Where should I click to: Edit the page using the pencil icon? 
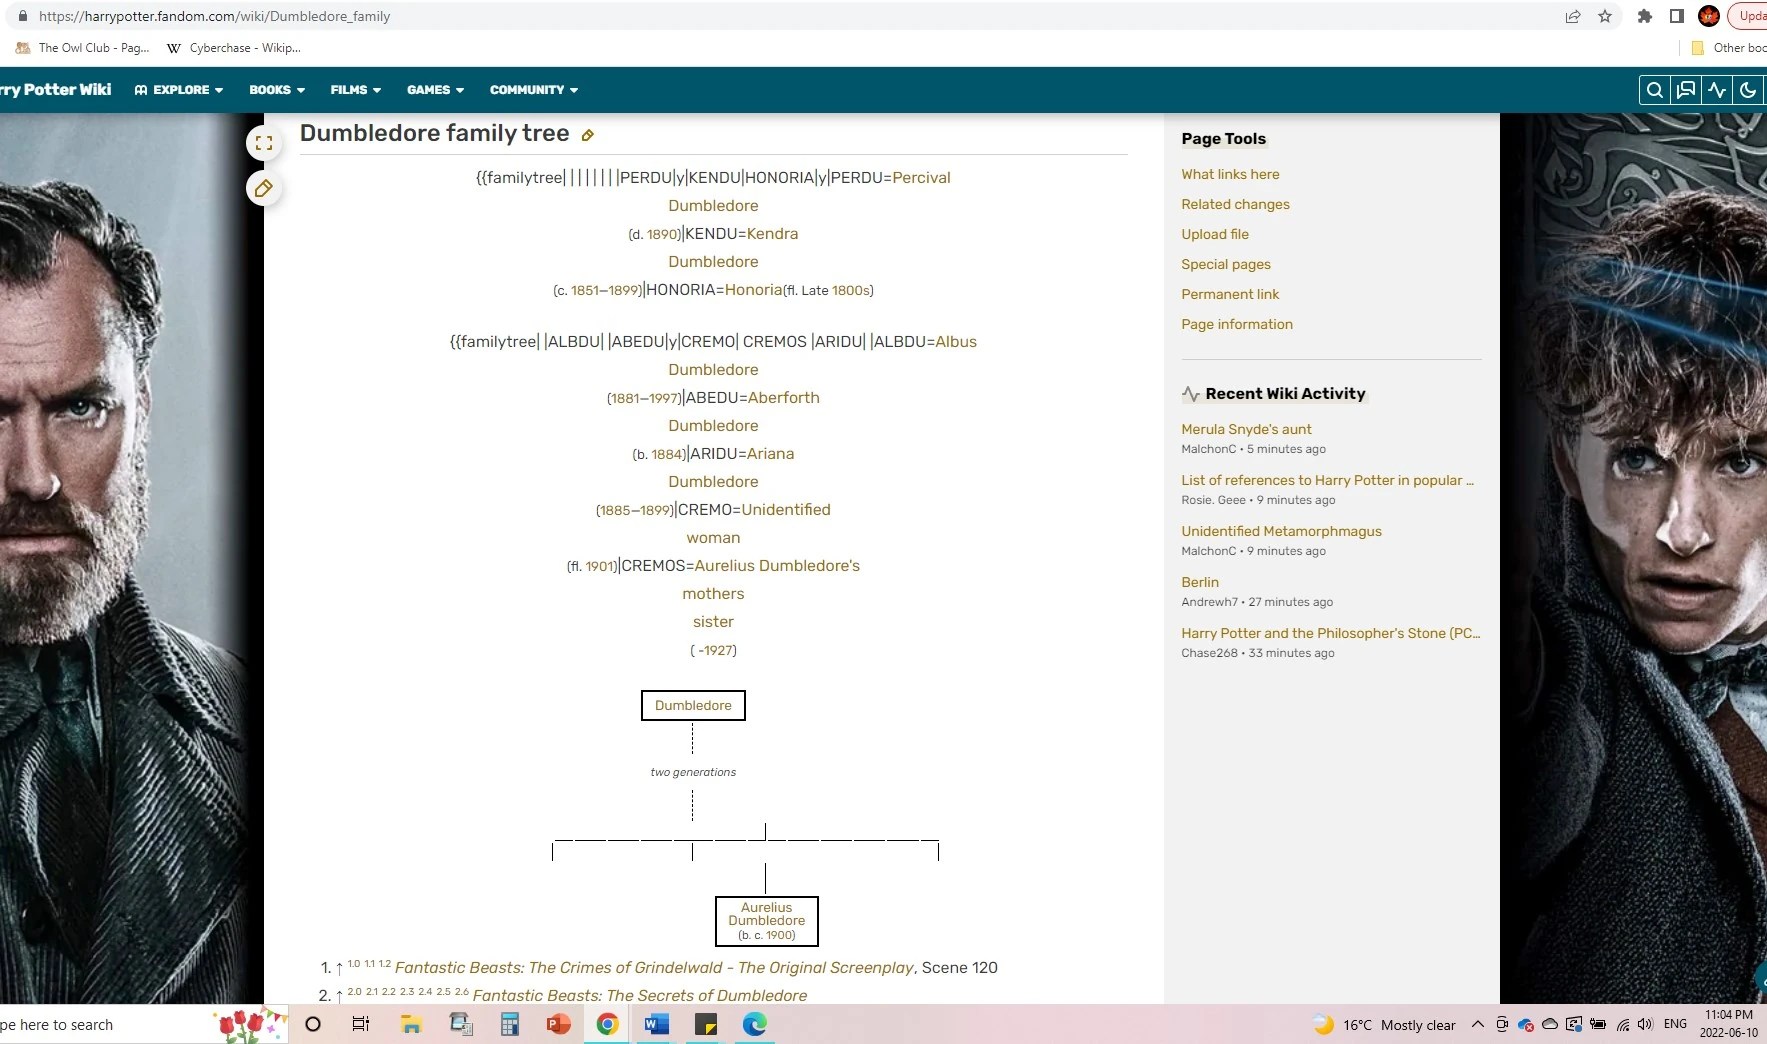click(264, 187)
